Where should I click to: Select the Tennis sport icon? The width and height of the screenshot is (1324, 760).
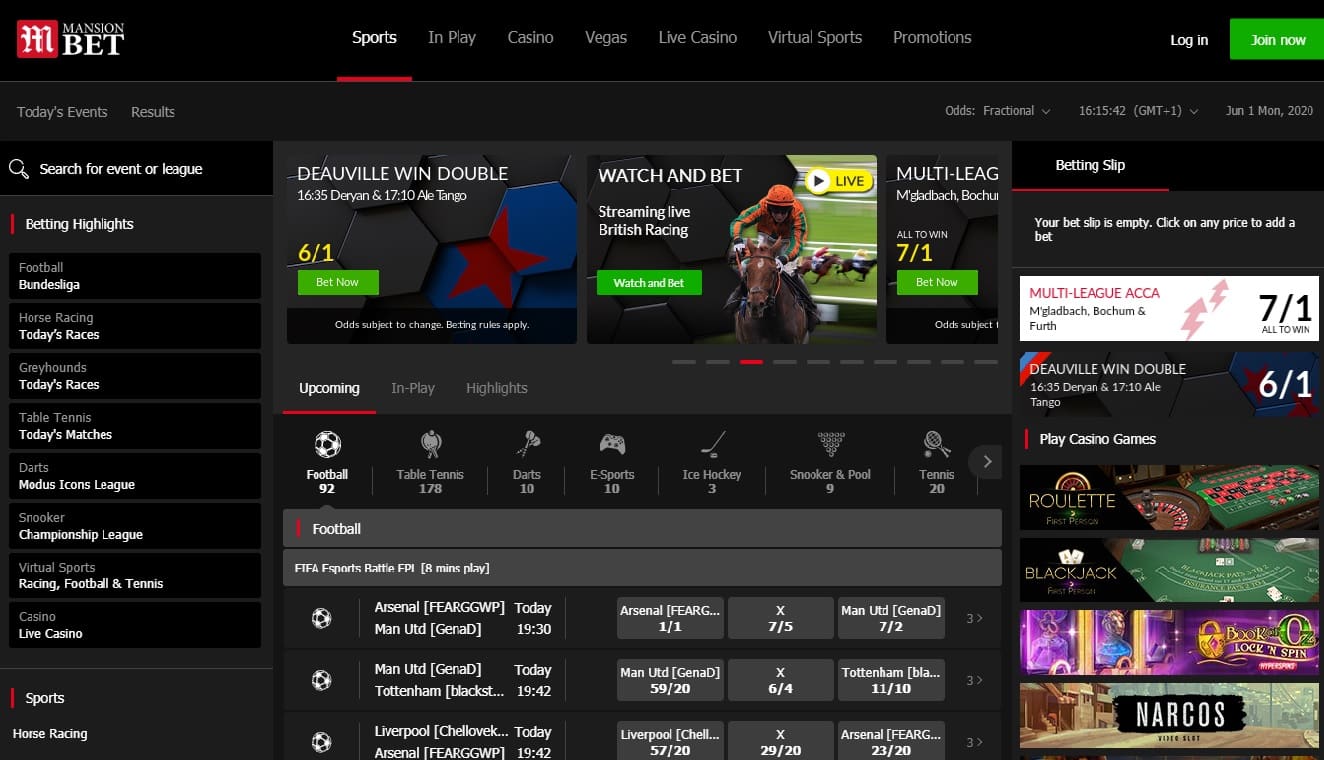937,444
